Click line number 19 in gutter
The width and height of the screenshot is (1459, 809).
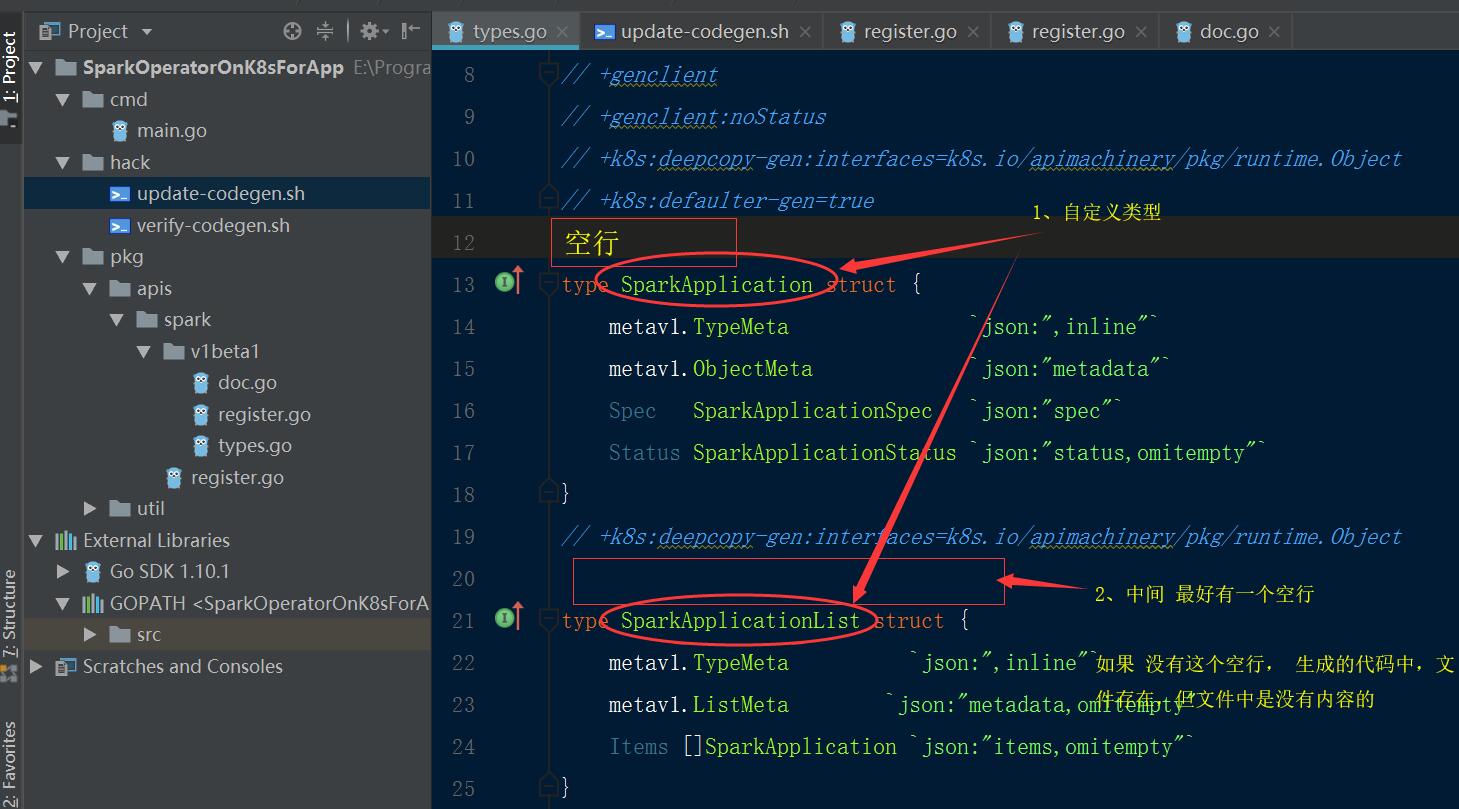[x=463, y=537]
